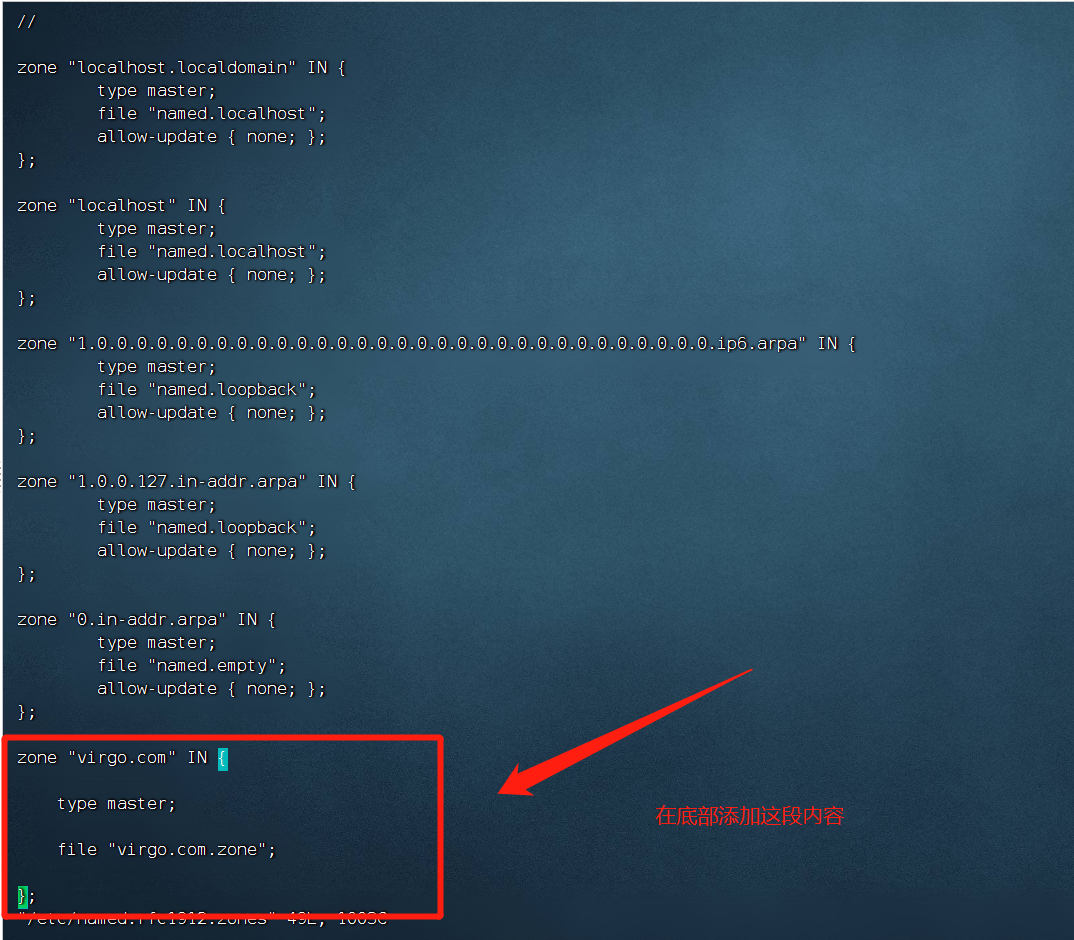Click the file "named.empty" line
The width and height of the screenshot is (1074, 940).
click(x=192, y=666)
